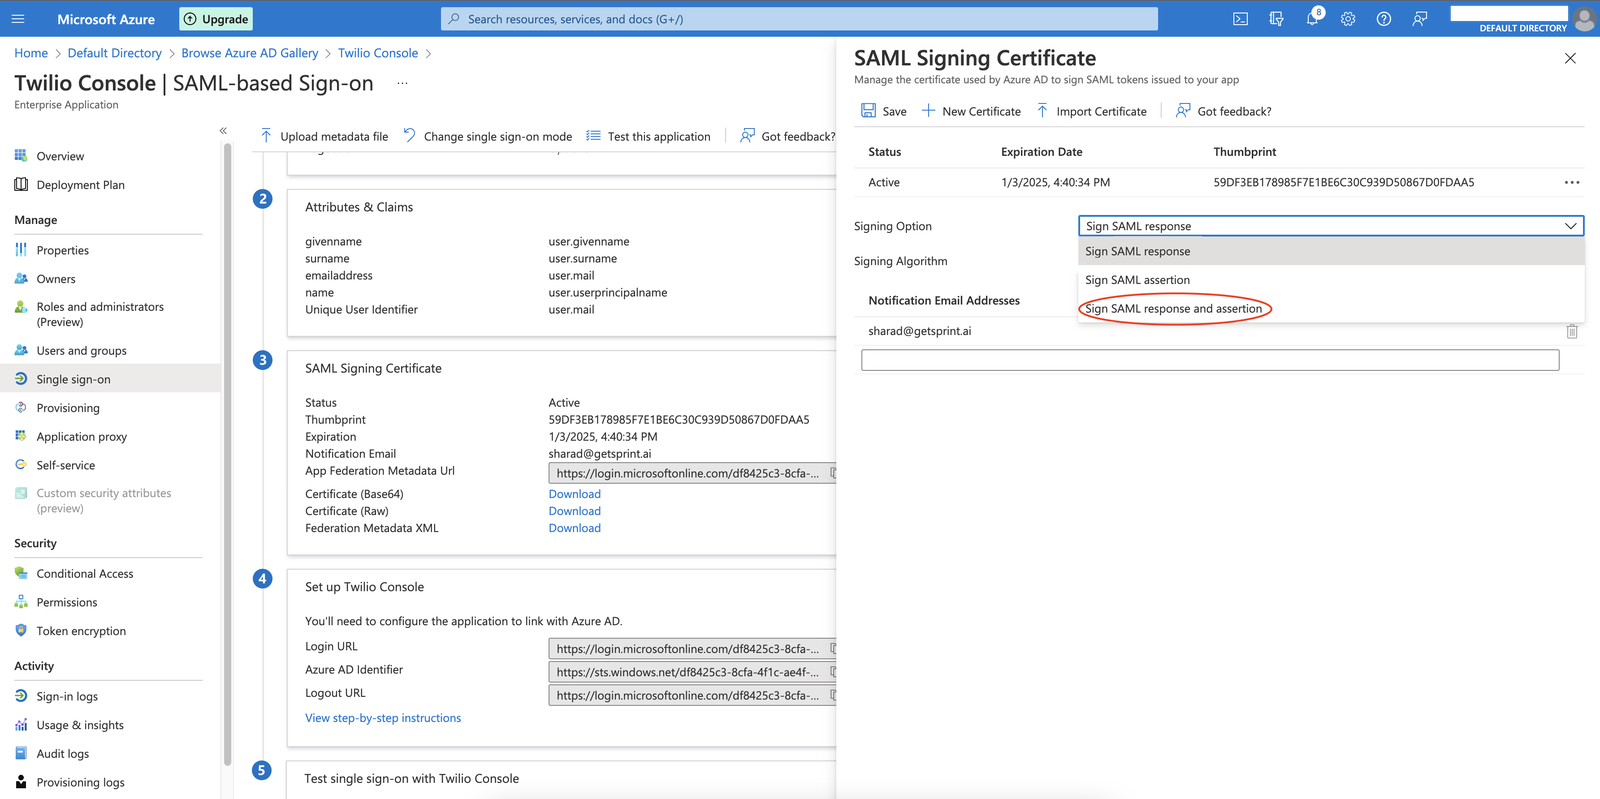Copy the Login URL to clipboard
Image resolution: width=1600 pixels, height=799 pixels.
[832, 648]
